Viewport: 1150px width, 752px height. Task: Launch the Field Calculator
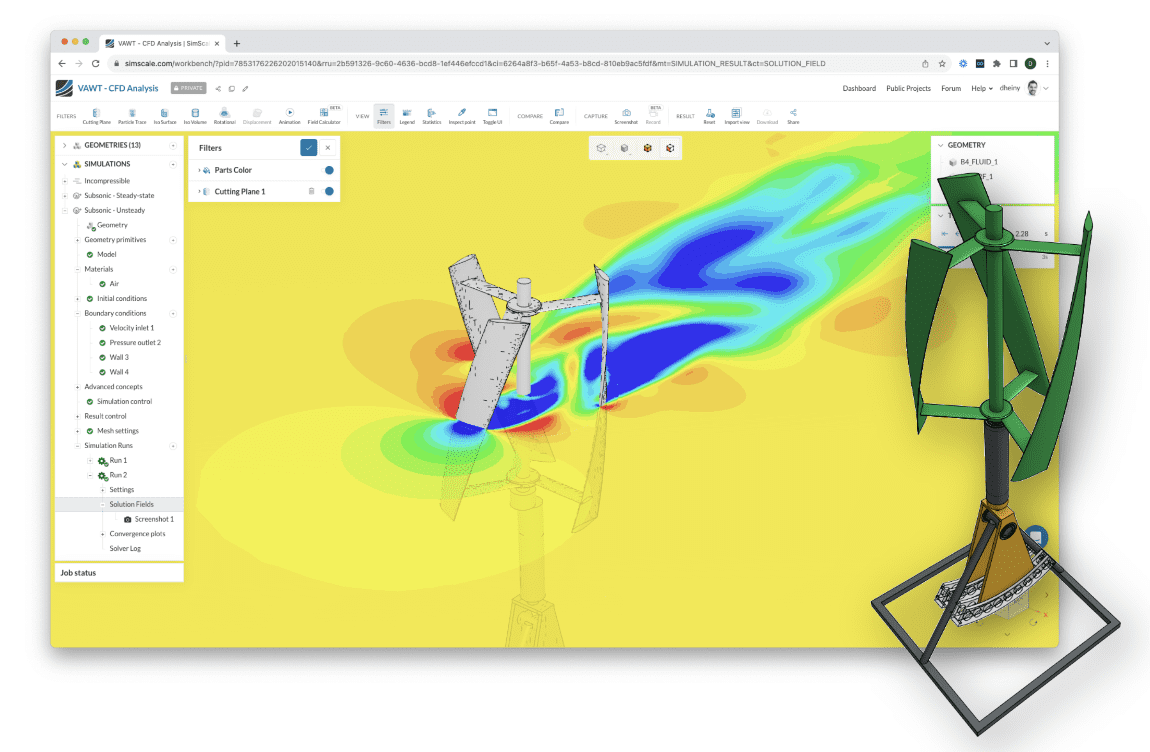(x=324, y=115)
